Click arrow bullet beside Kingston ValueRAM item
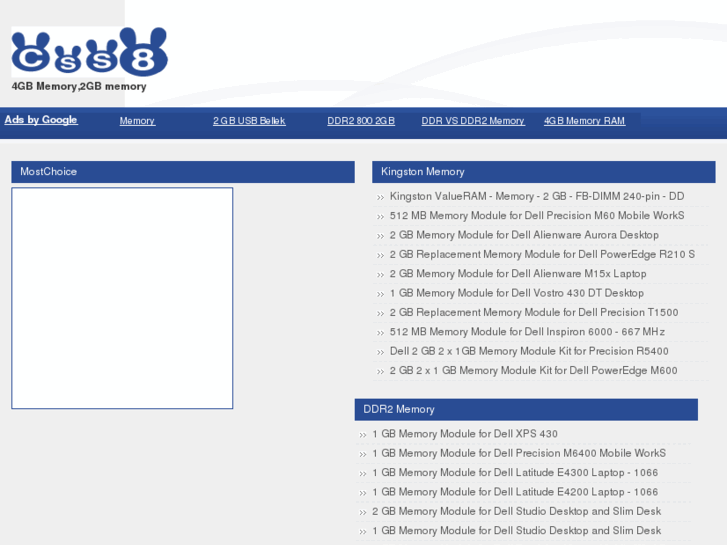 (380, 198)
